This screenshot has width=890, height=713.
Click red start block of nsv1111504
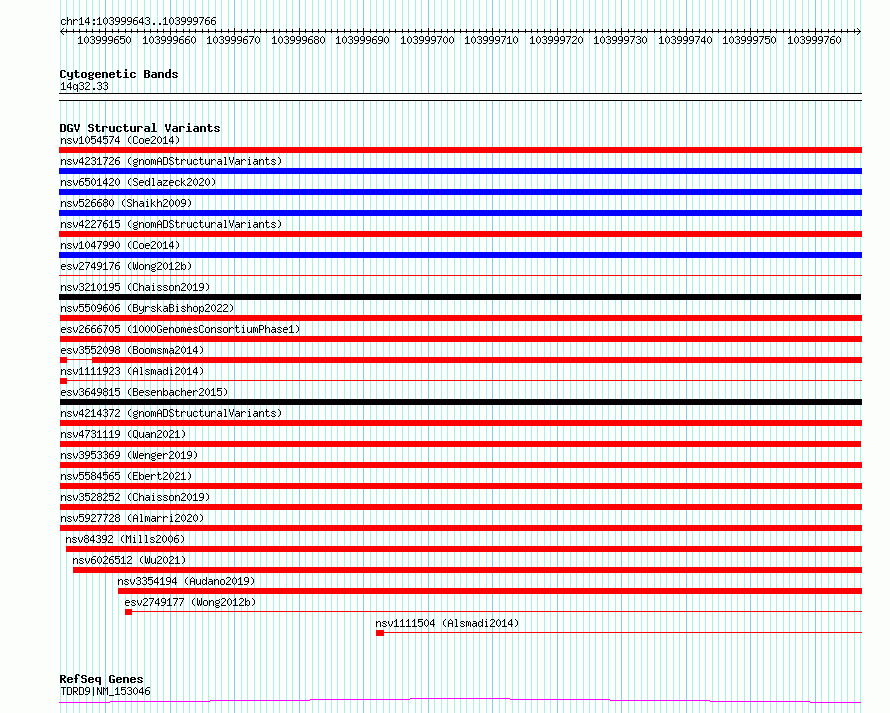click(x=380, y=633)
